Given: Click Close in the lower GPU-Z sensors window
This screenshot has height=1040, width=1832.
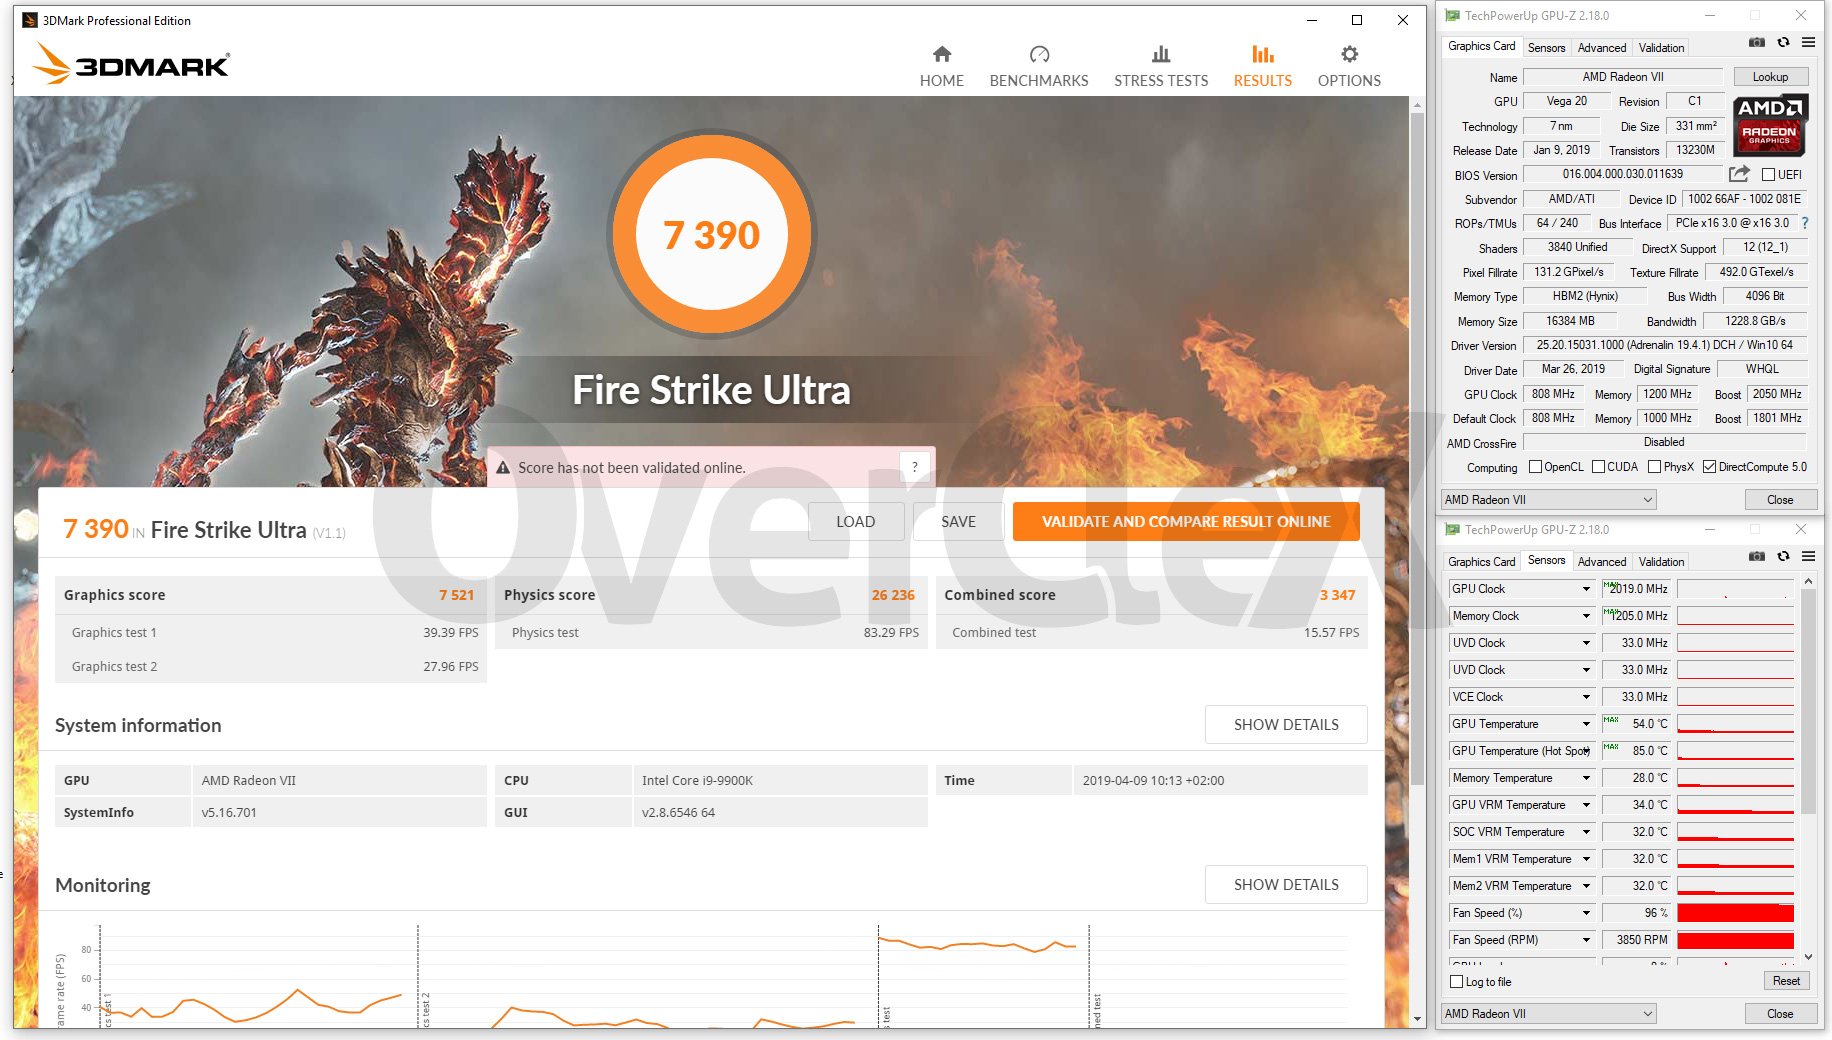Looking at the screenshot, I should (x=1779, y=1013).
